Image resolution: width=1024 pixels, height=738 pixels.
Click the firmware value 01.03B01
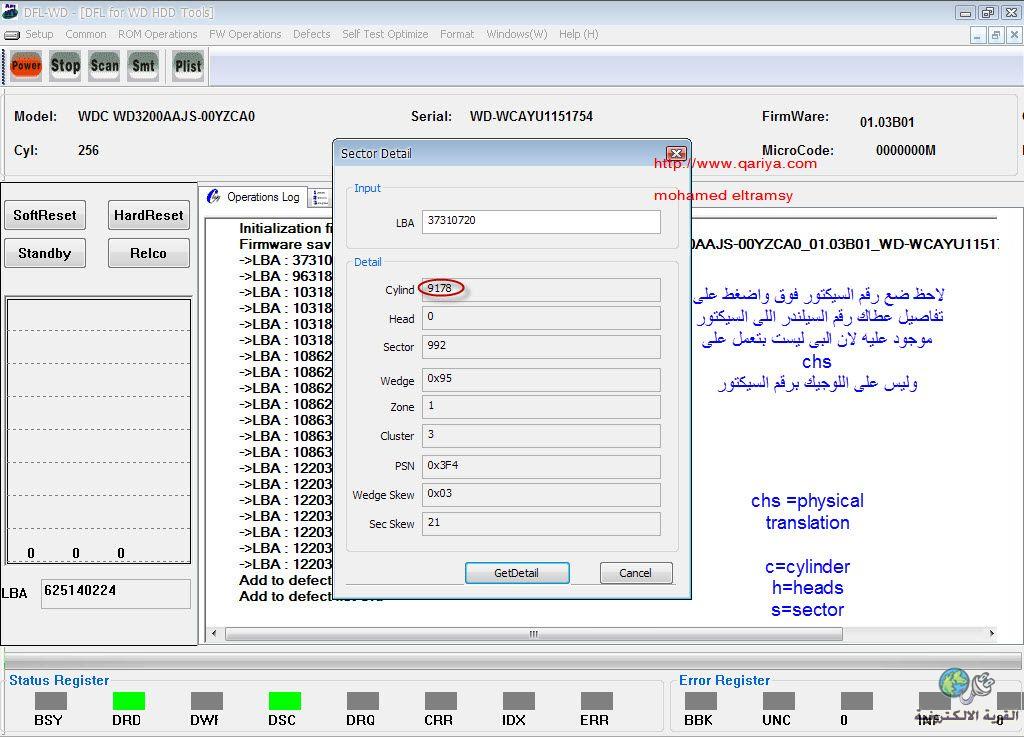tap(887, 122)
